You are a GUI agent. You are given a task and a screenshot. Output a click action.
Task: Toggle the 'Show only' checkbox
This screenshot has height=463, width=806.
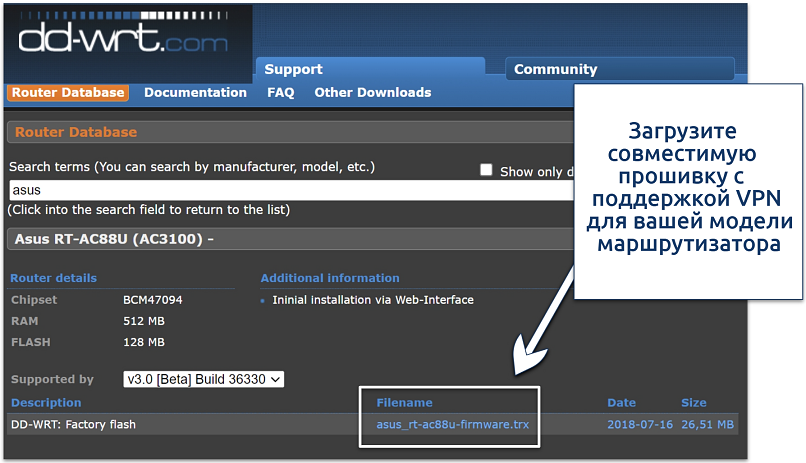486,170
